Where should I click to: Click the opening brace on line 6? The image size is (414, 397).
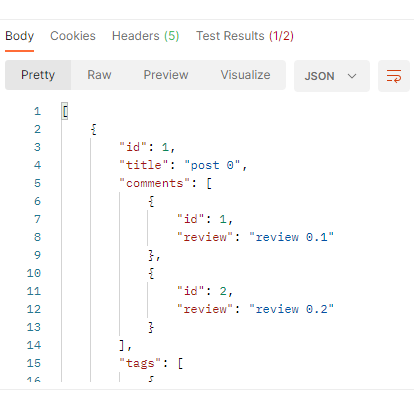click(x=151, y=201)
